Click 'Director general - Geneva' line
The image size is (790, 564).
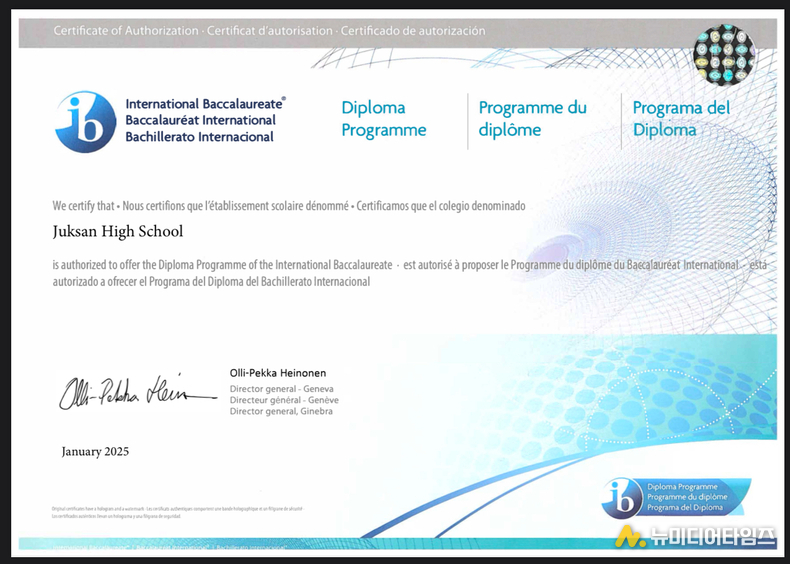[x=282, y=389]
